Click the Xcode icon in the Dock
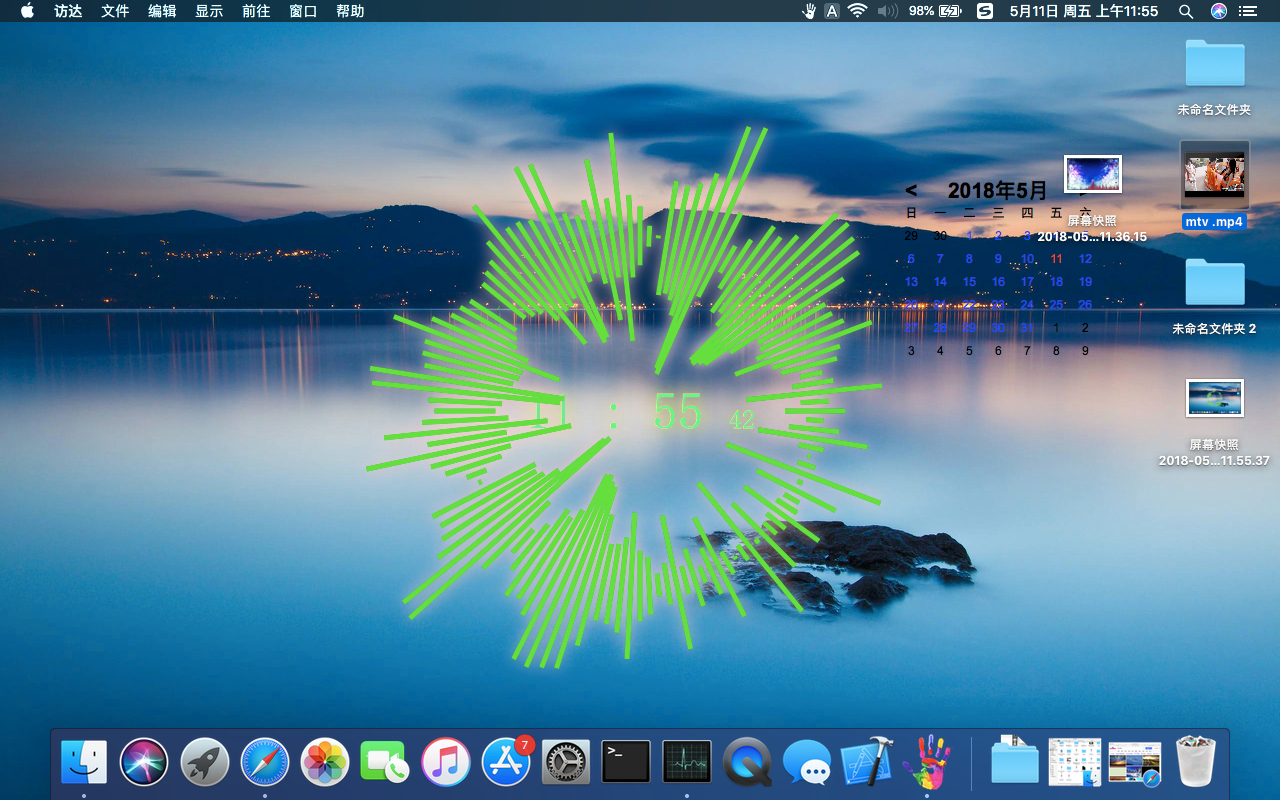 [866, 763]
